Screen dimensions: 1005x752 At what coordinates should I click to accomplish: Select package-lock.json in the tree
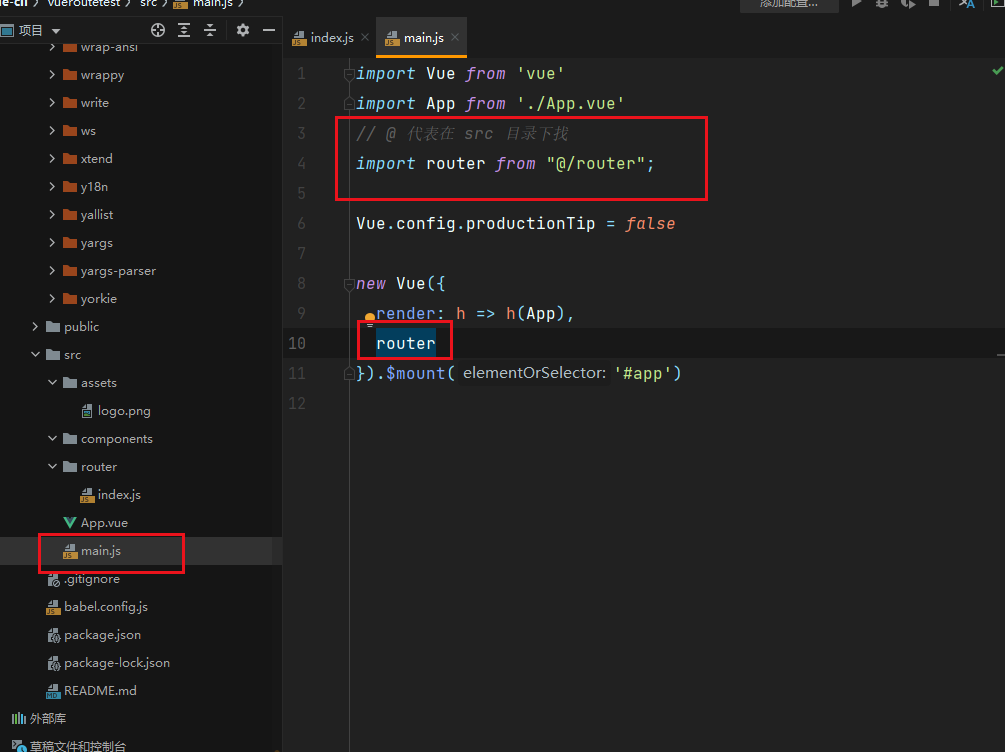[117, 663]
